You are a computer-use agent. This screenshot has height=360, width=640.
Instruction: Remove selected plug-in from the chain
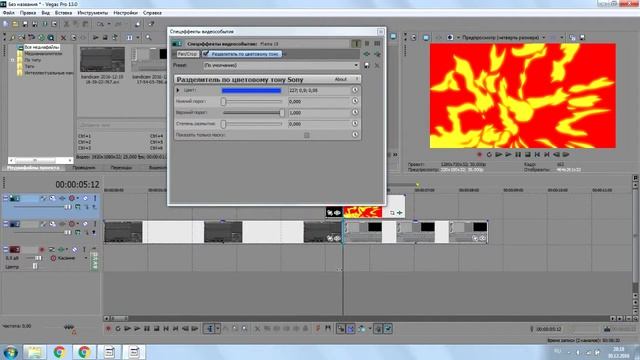point(377,54)
